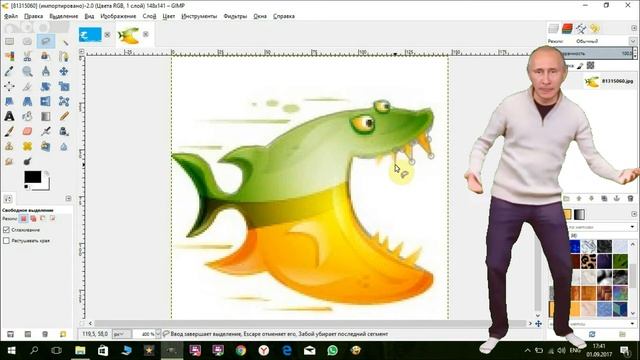Switch to the Channels dock tab

click(567, 28)
